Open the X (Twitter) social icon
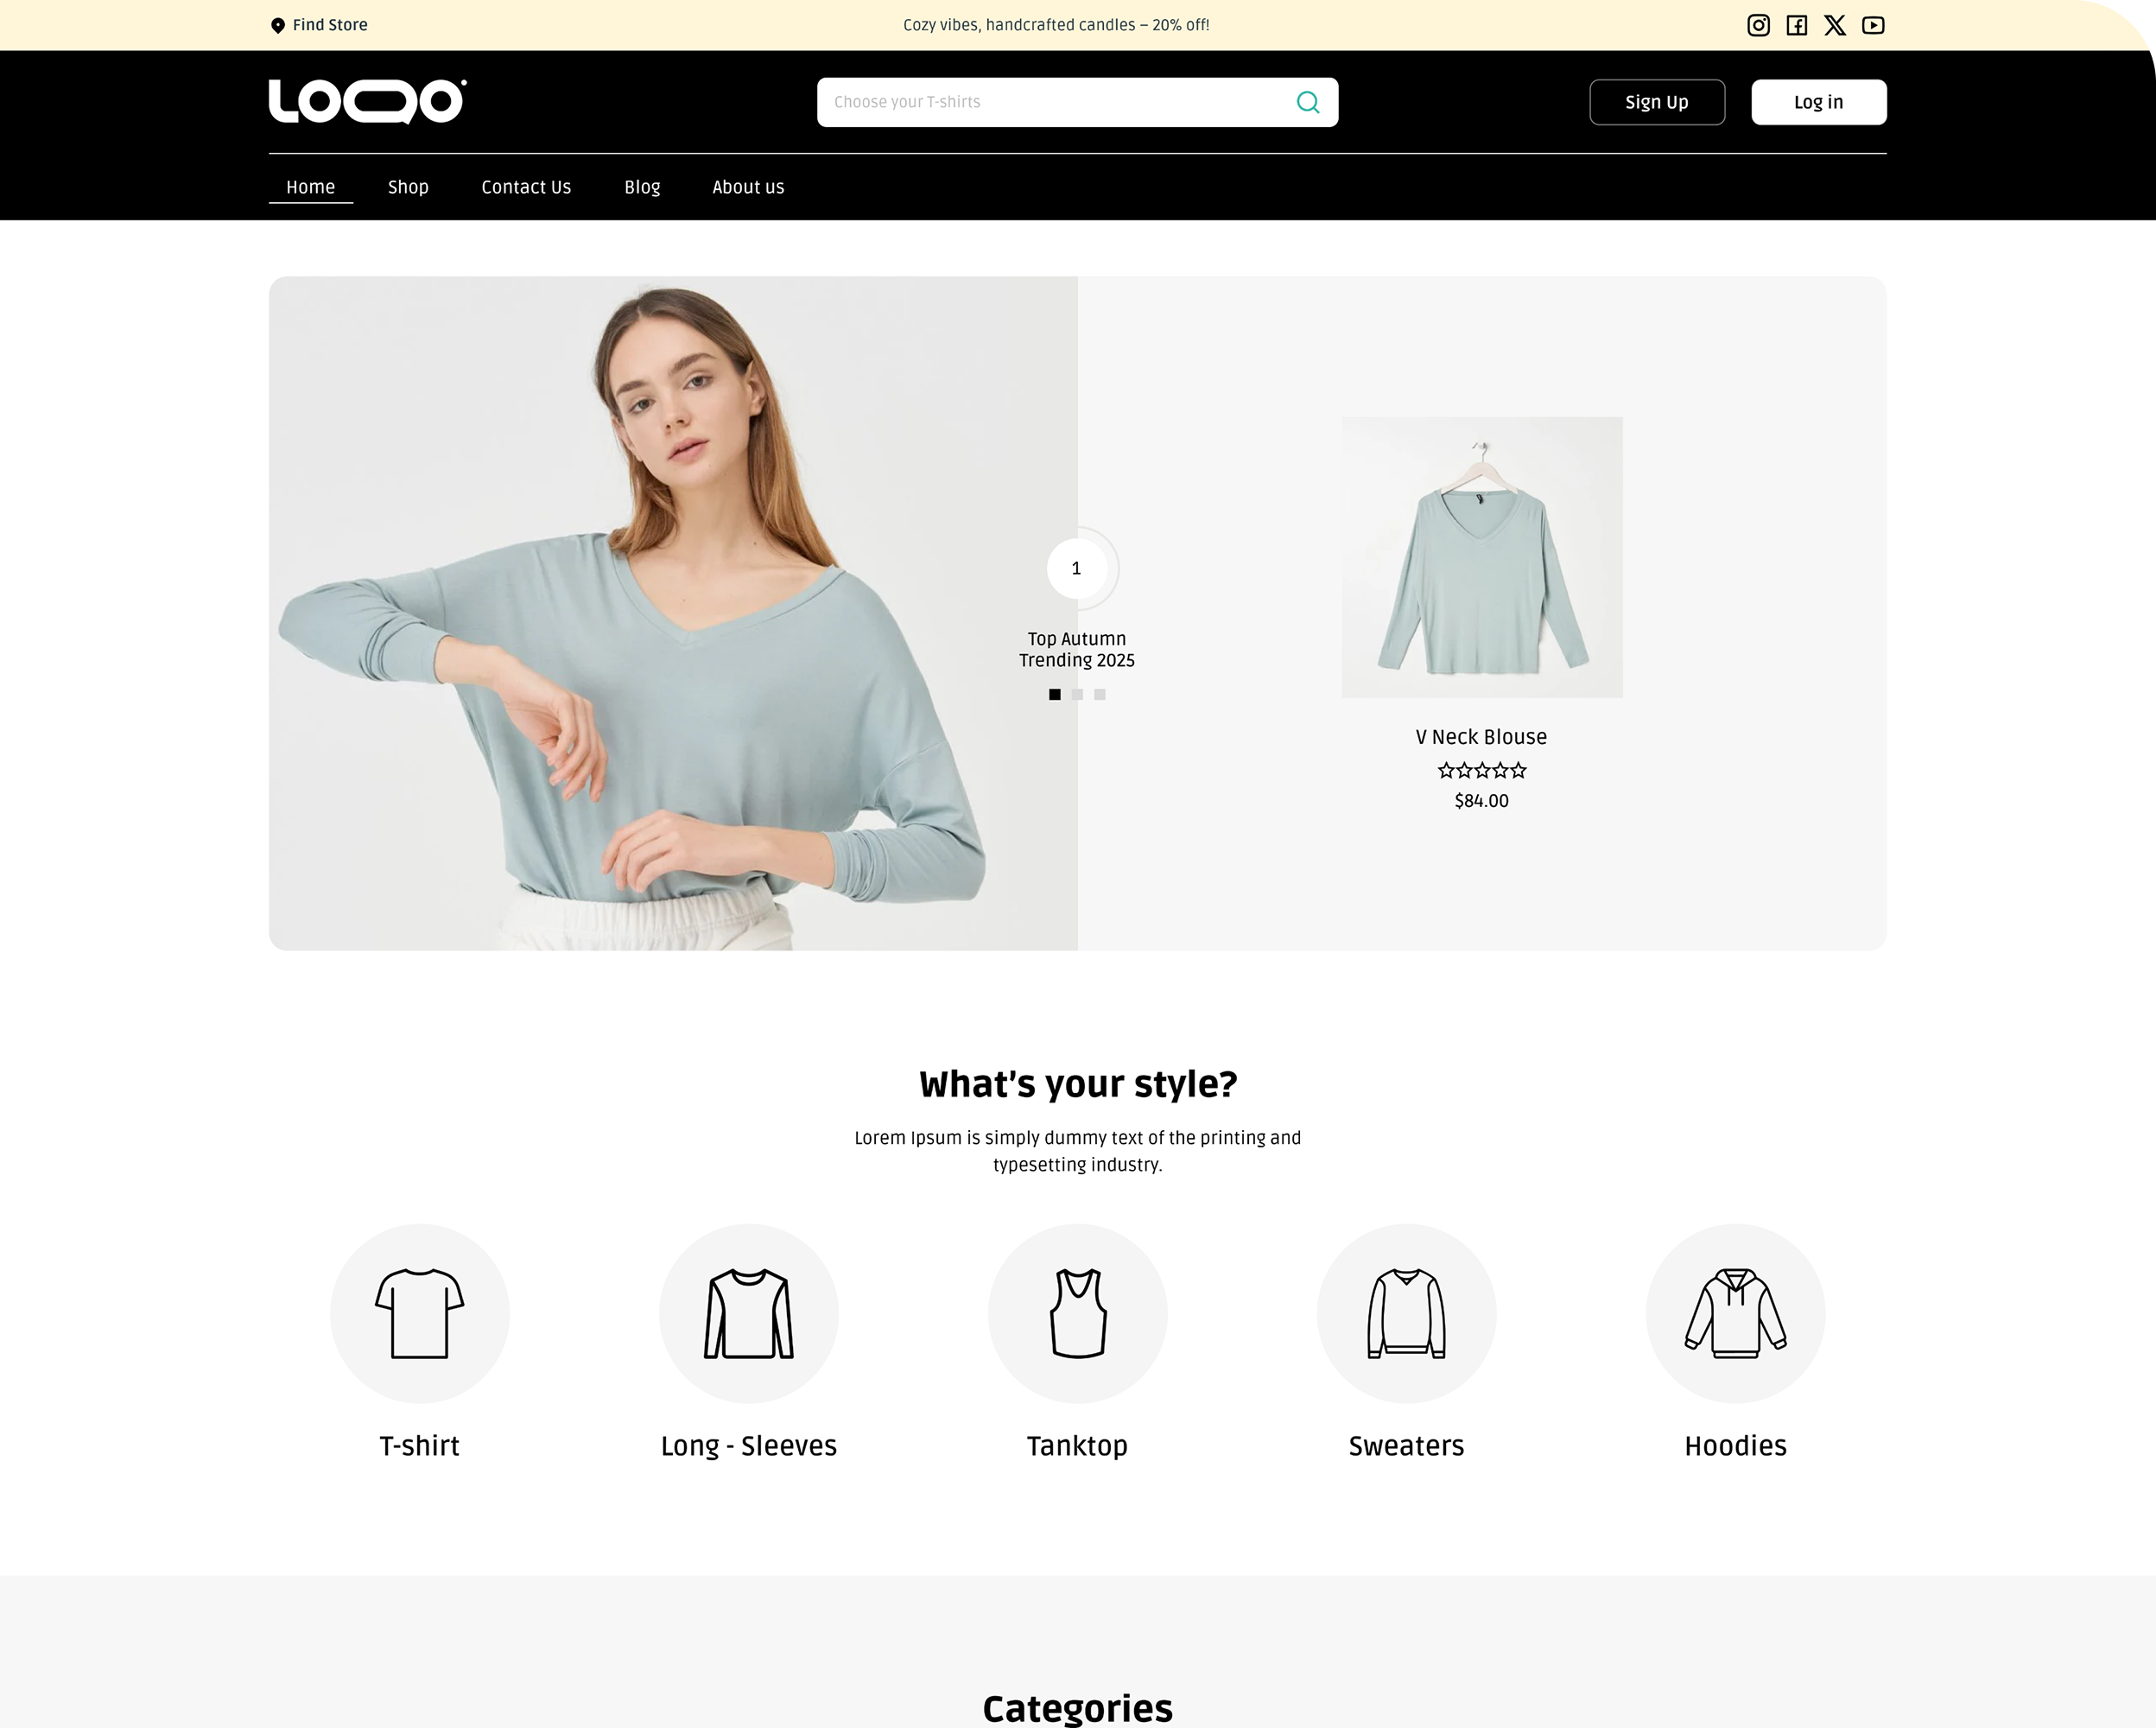Viewport: 2156px width, 1728px height. 1835,25
